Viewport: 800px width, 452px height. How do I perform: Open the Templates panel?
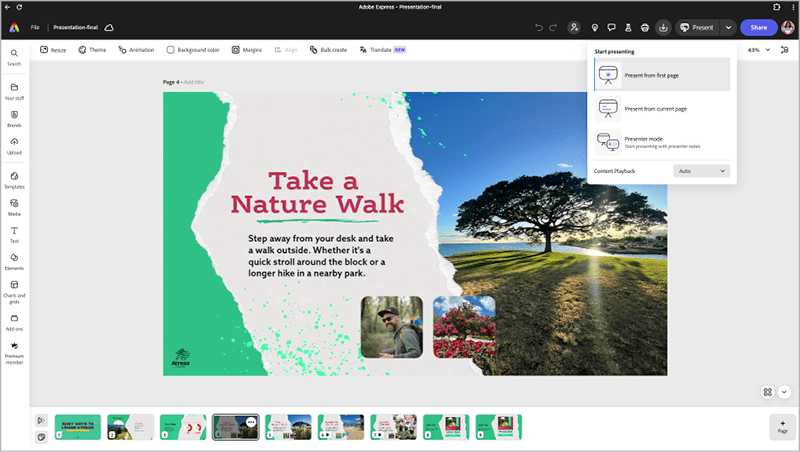coord(14,180)
